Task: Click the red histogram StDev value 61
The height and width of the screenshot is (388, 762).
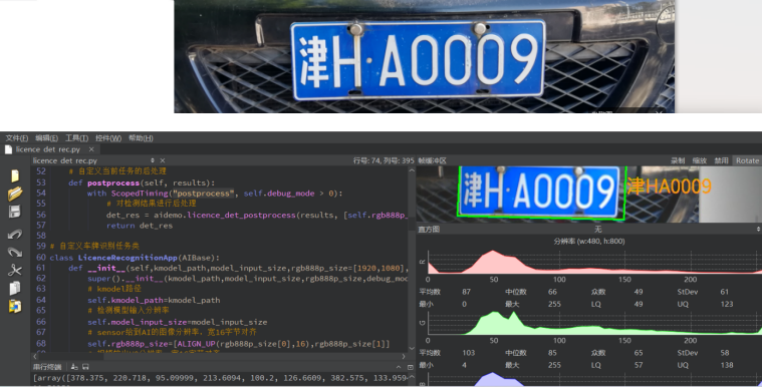Action: pos(725,292)
